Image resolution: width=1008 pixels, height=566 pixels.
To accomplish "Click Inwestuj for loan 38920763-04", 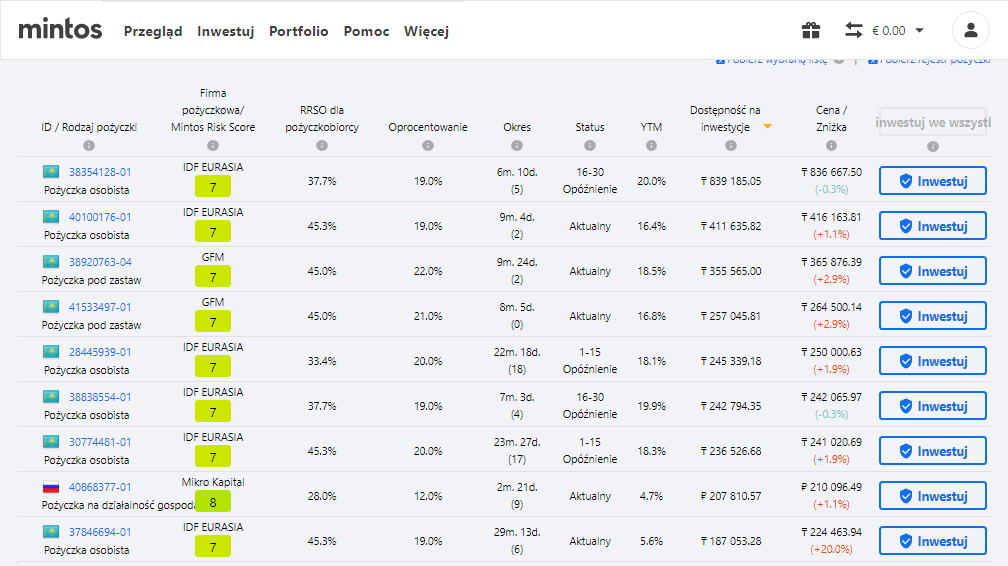I will pos(933,271).
